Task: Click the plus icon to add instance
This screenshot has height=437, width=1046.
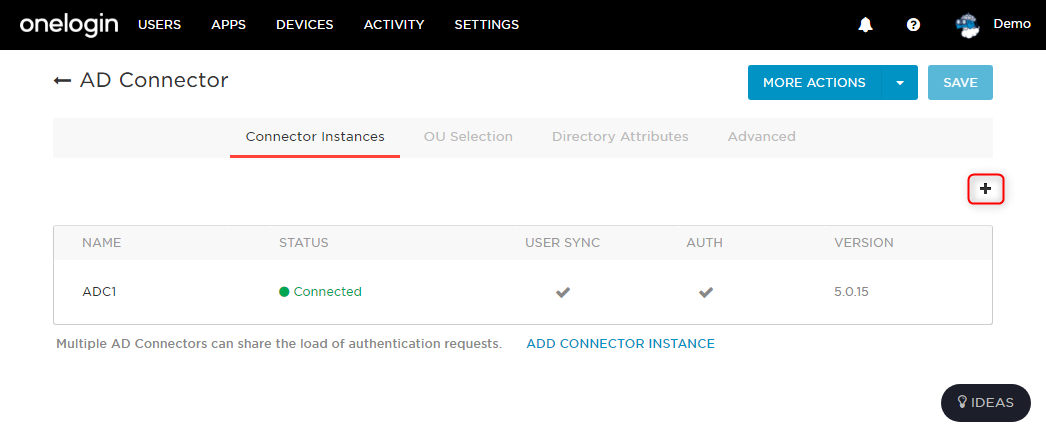Action: [x=985, y=189]
